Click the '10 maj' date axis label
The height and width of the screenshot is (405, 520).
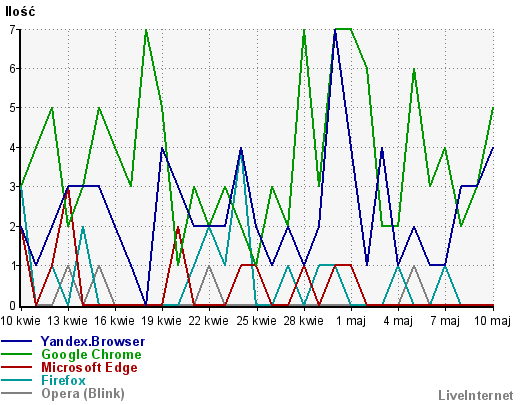coord(492,321)
